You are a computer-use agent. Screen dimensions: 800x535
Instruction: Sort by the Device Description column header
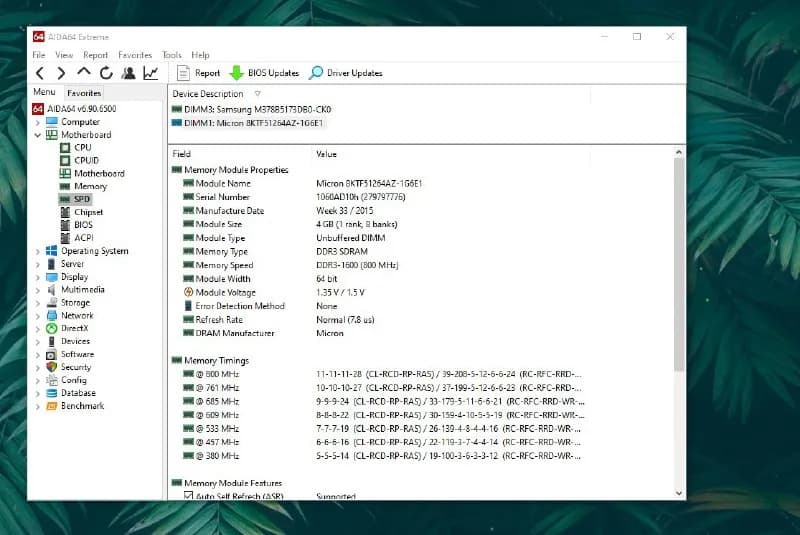(x=208, y=94)
